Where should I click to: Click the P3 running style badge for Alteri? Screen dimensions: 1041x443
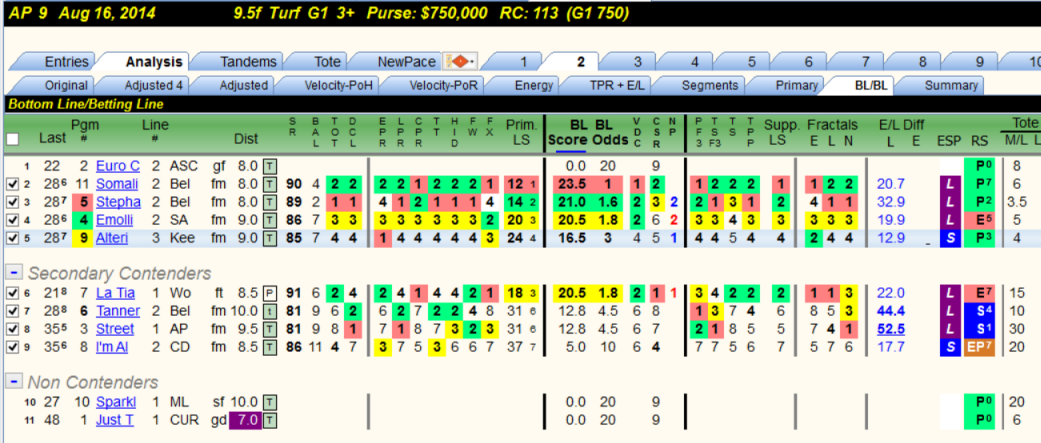pos(981,238)
